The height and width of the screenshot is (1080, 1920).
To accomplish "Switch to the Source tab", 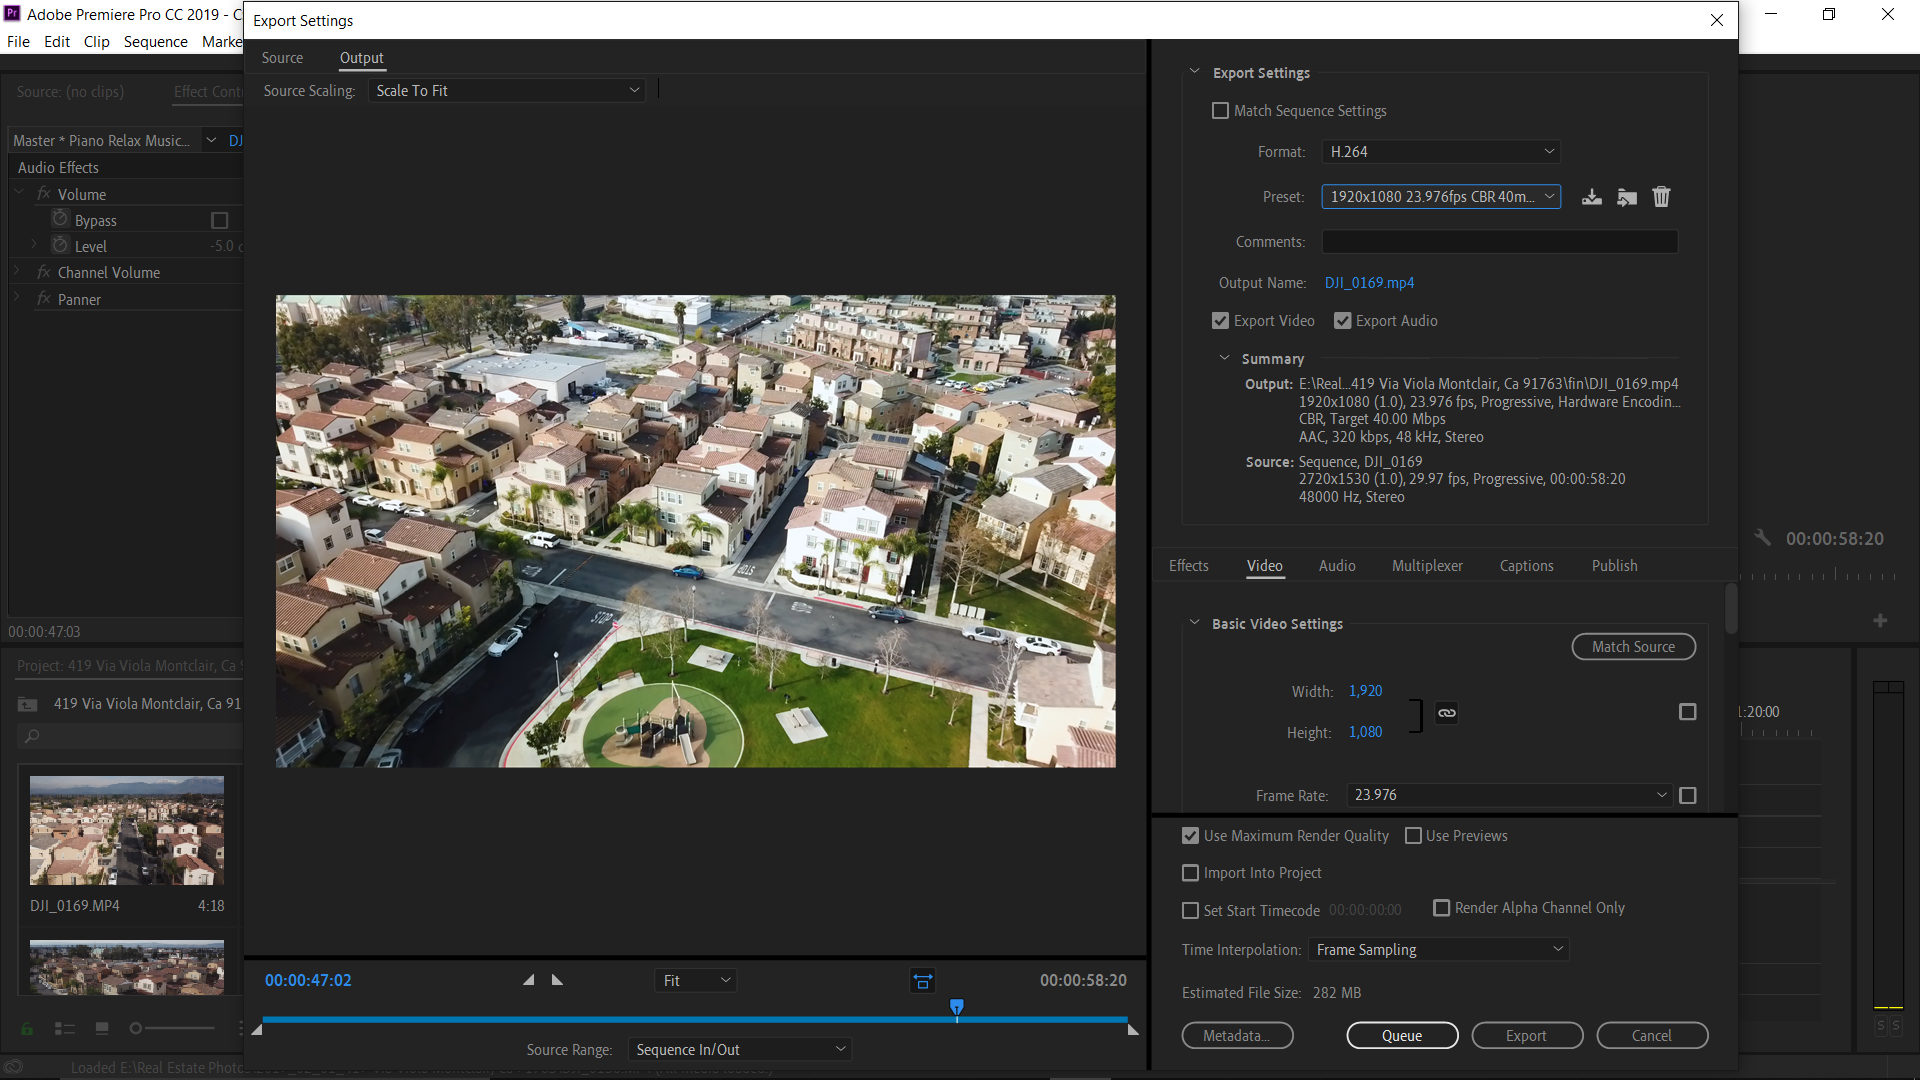I will pos(282,58).
